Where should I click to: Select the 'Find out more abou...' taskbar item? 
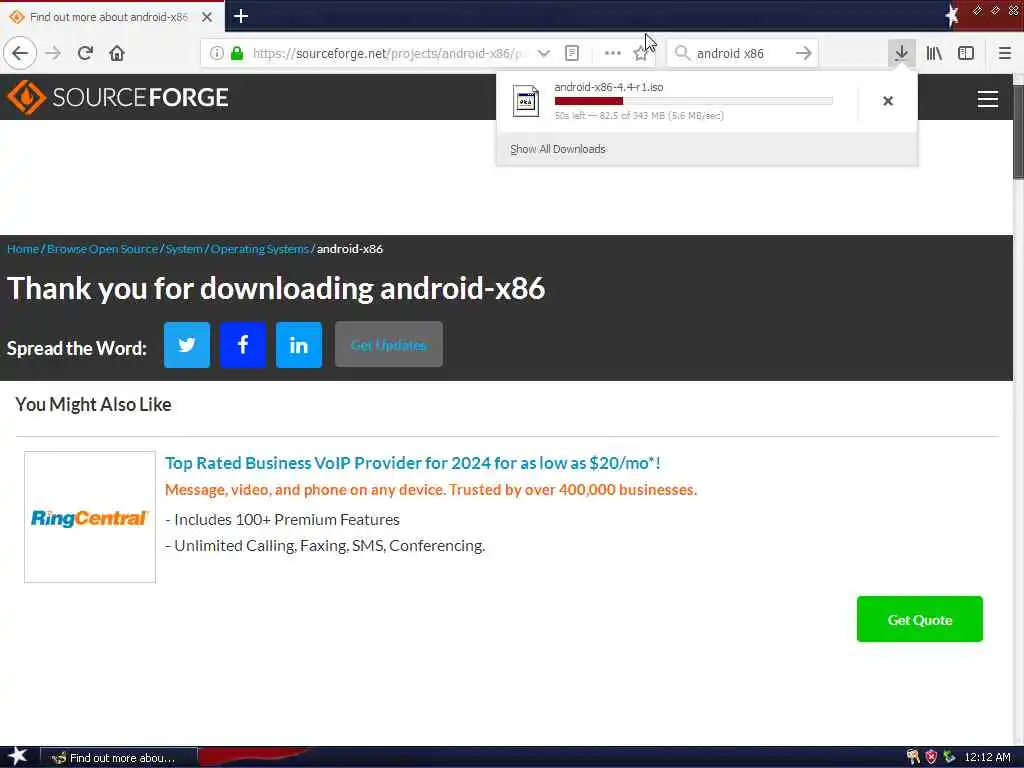click(119, 758)
